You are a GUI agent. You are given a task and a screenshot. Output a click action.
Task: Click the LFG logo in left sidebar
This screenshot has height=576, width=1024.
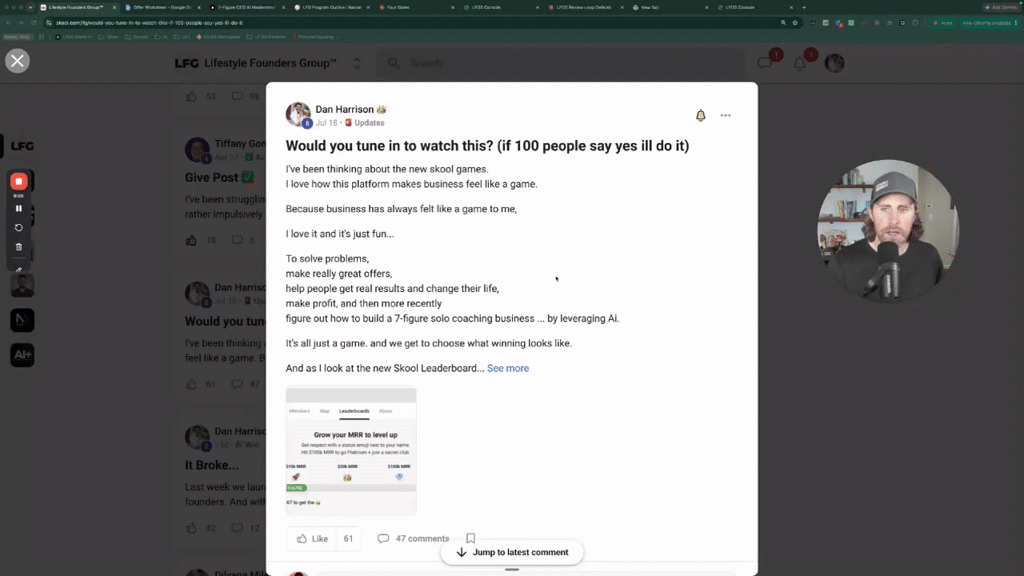tap(22, 146)
